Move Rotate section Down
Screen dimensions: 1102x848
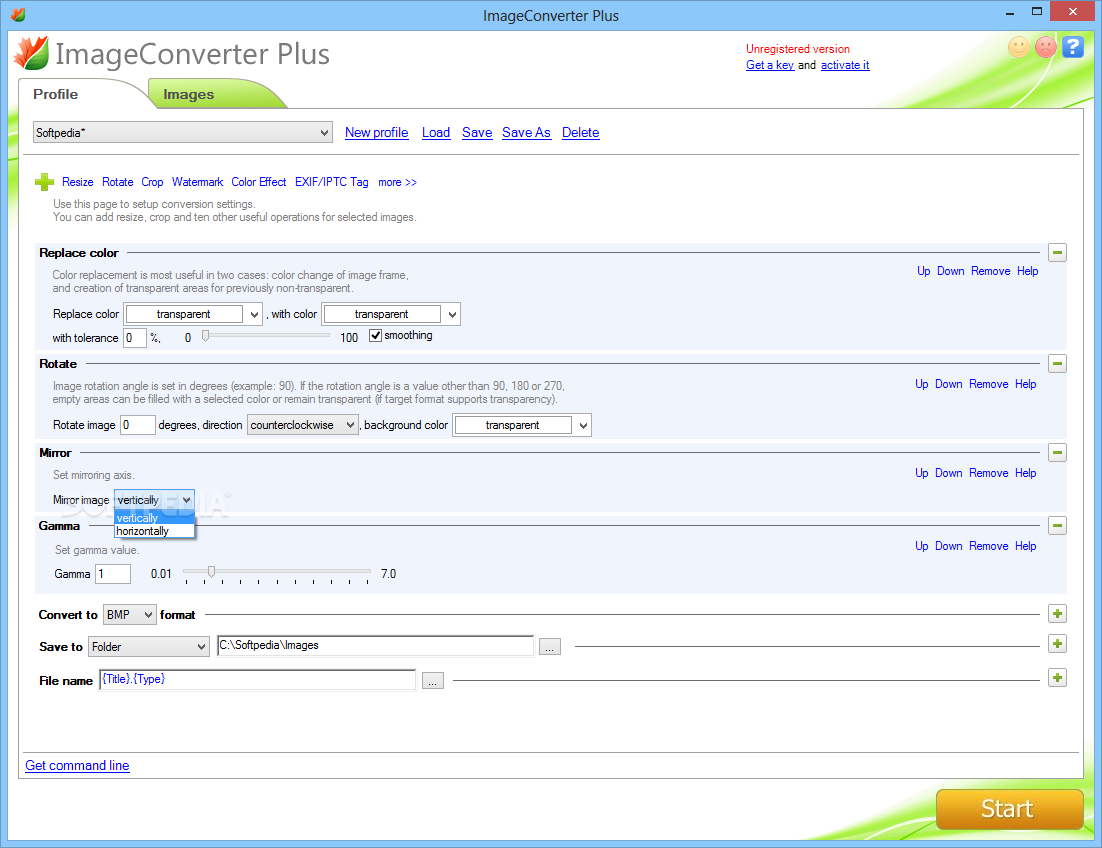coord(948,384)
